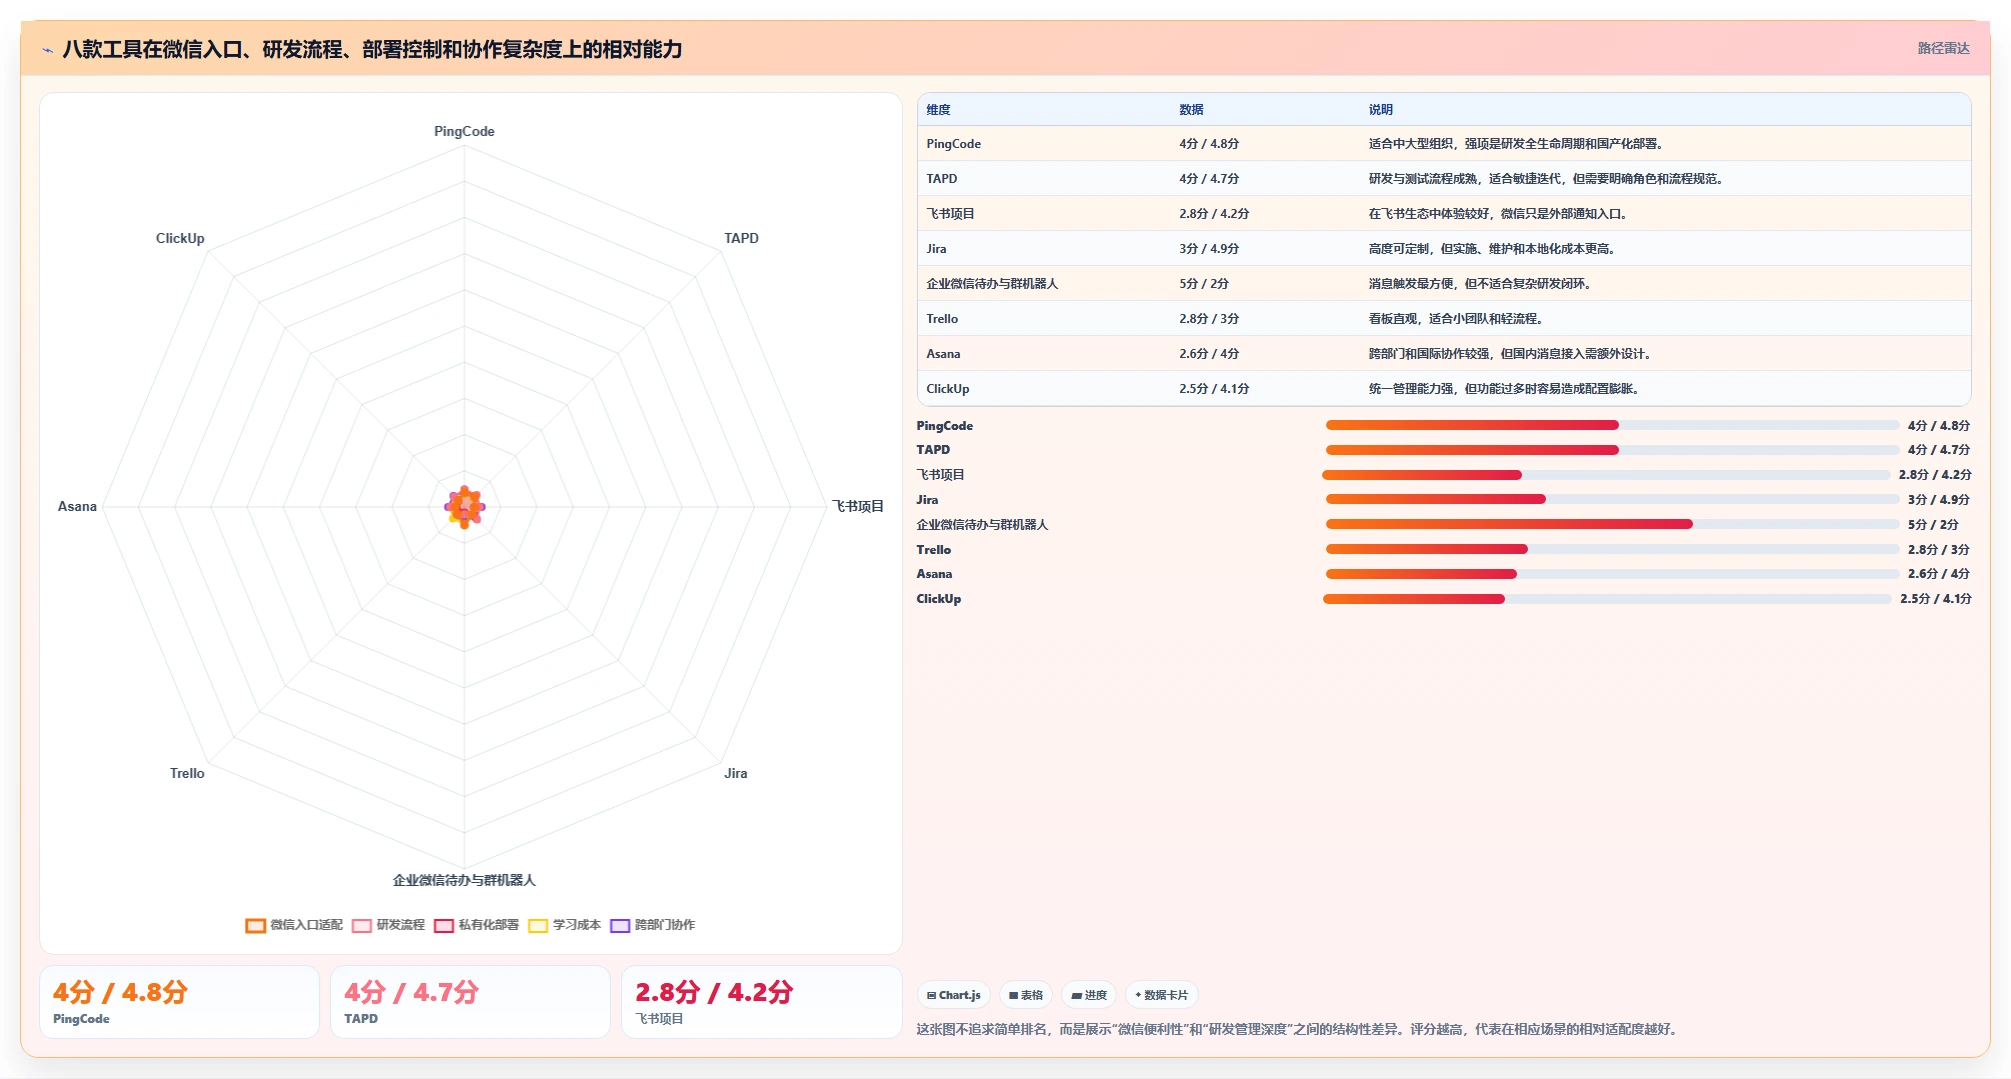2011x1079 pixels.
Task: Click the table cell '3分 / 4.9分'
Action: (1209, 249)
